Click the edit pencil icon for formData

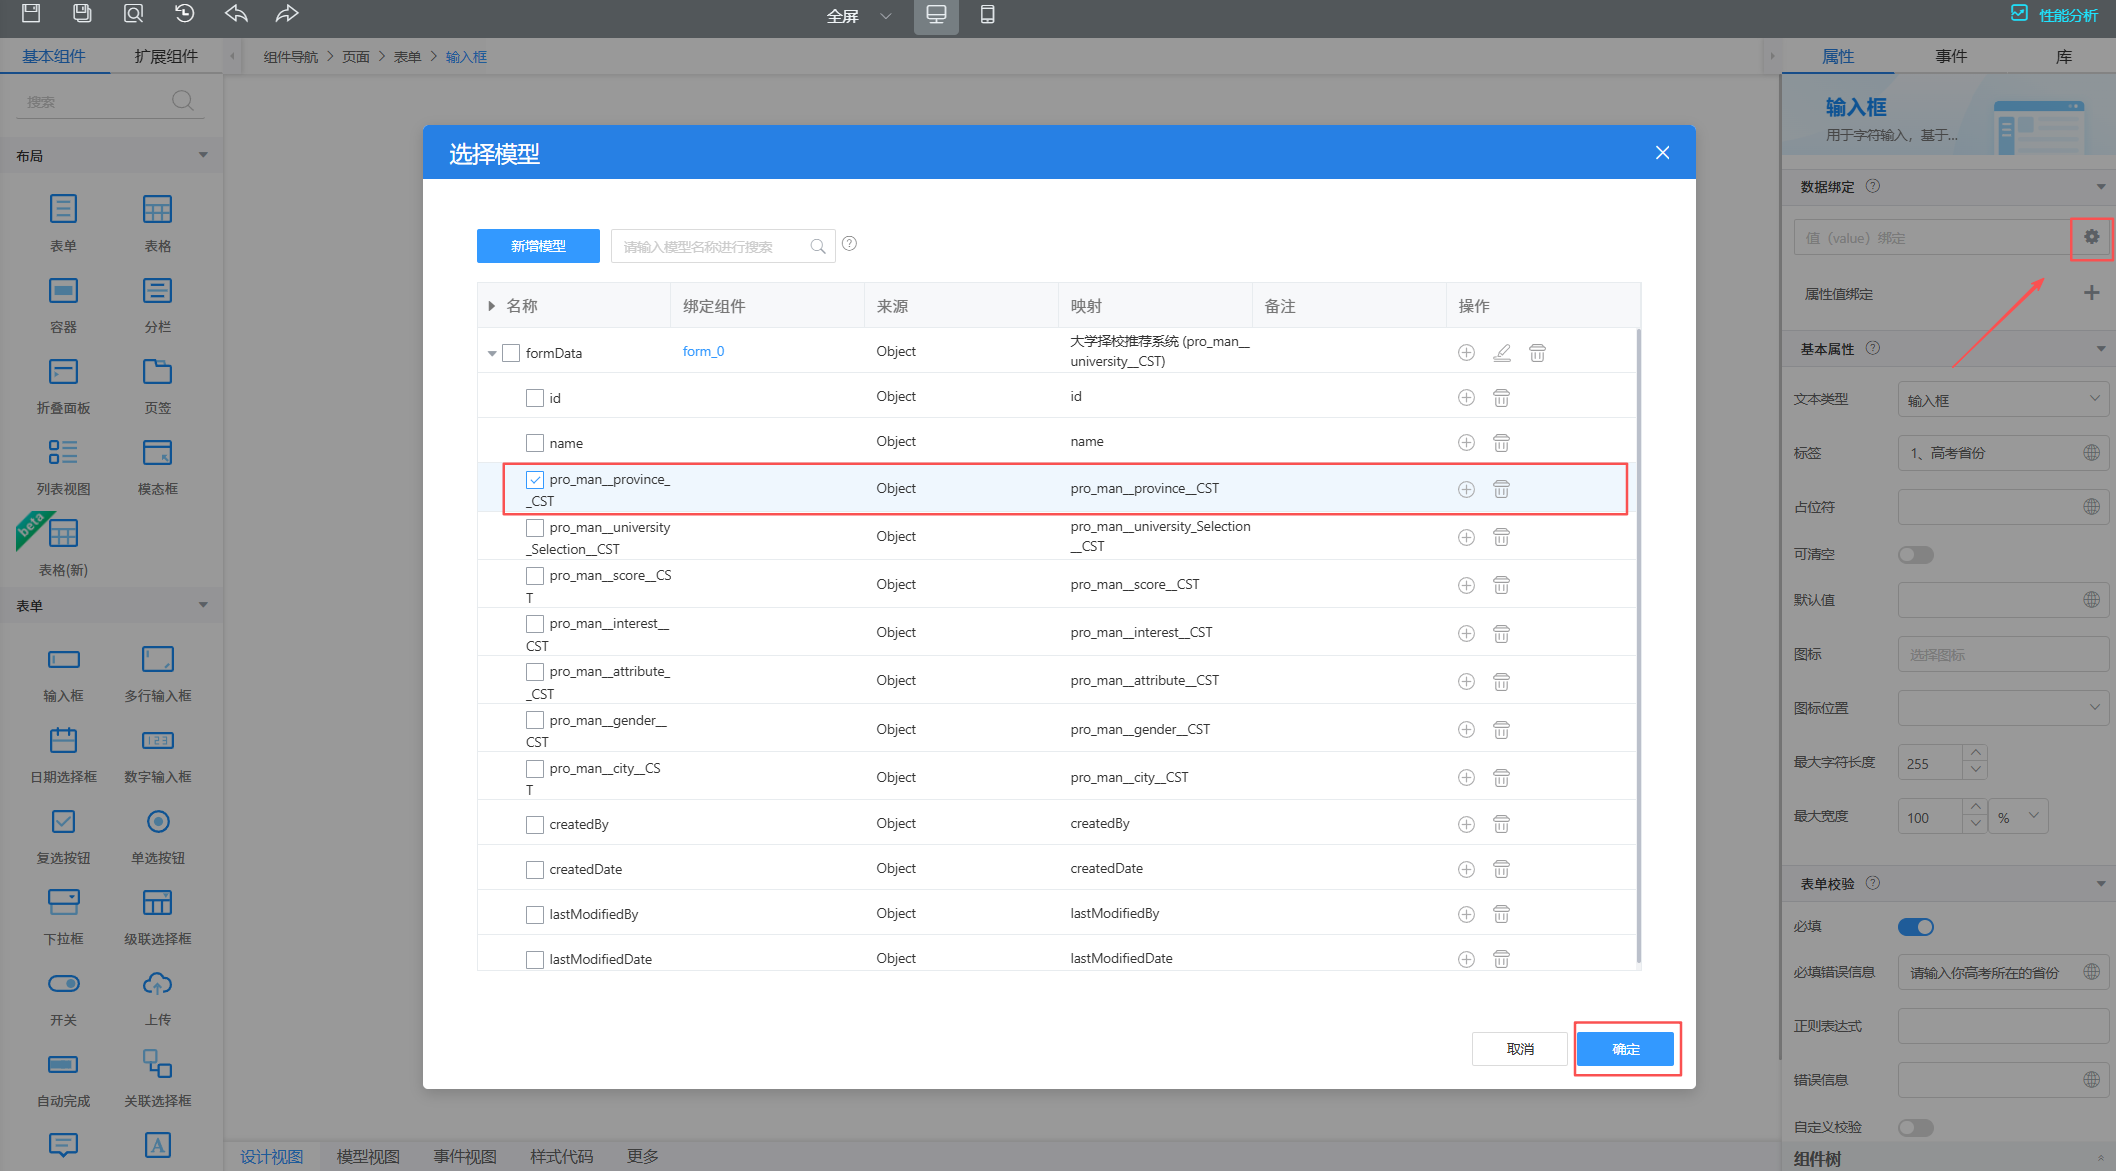click(1501, 353)
